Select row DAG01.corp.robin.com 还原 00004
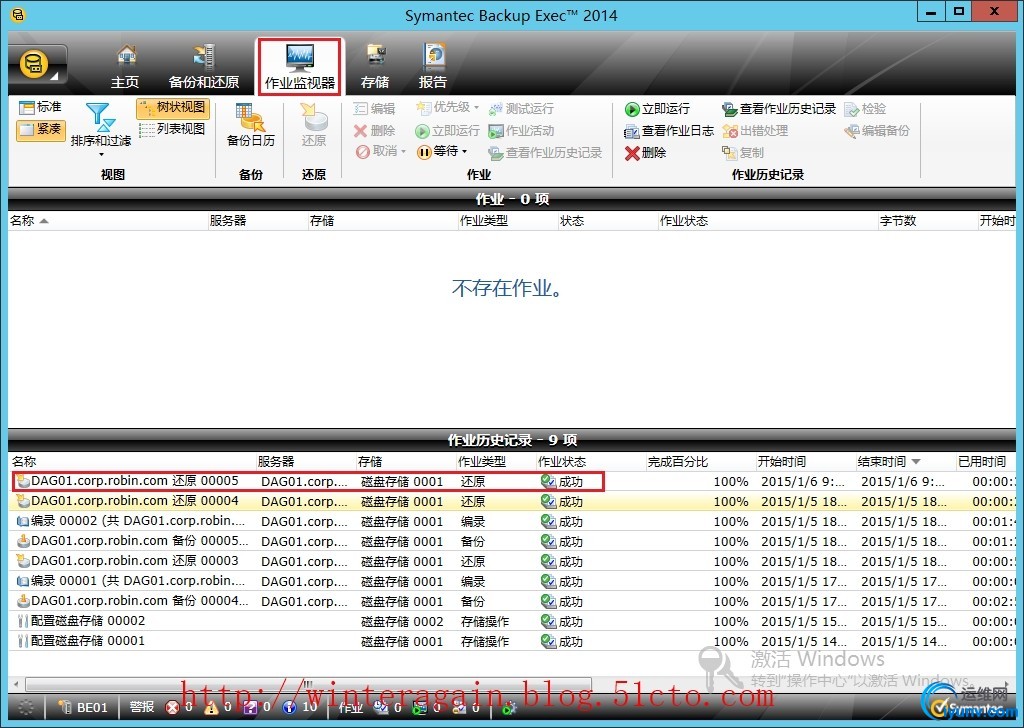 pyautogui.click(x=513, y=501)
